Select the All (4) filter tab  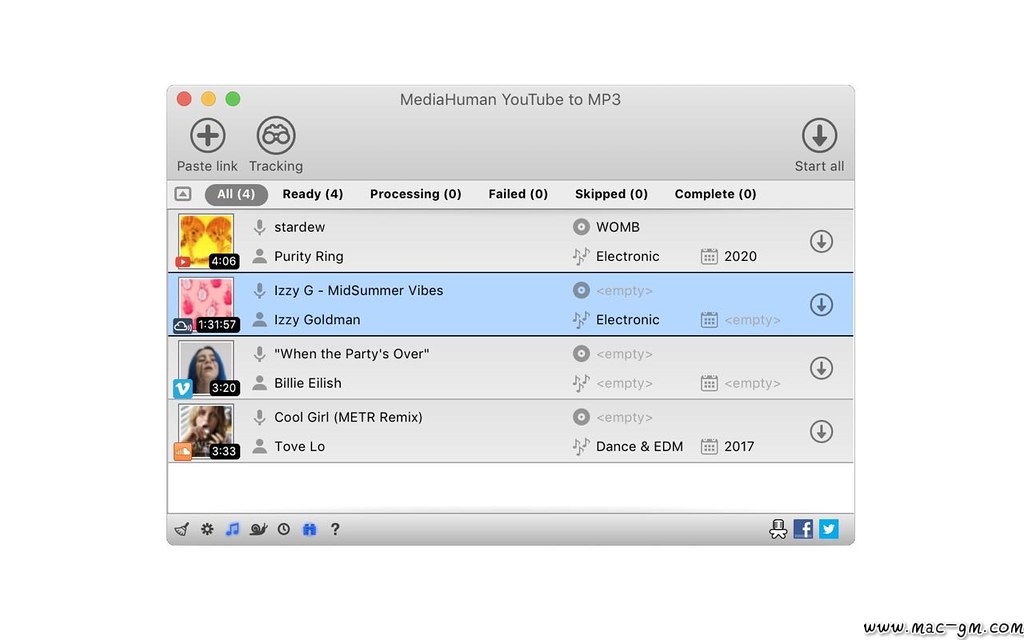[236, 194]
